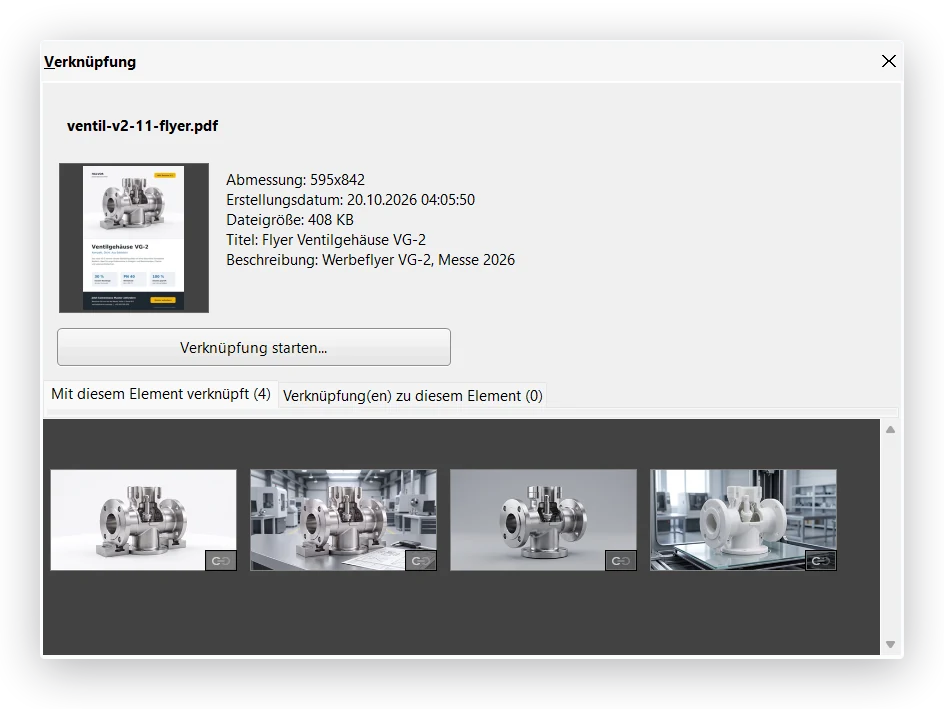Viewport: 944px width, 709px height.
Task: Open the white-background valve image thumbnail
Action: click(143, 519)
